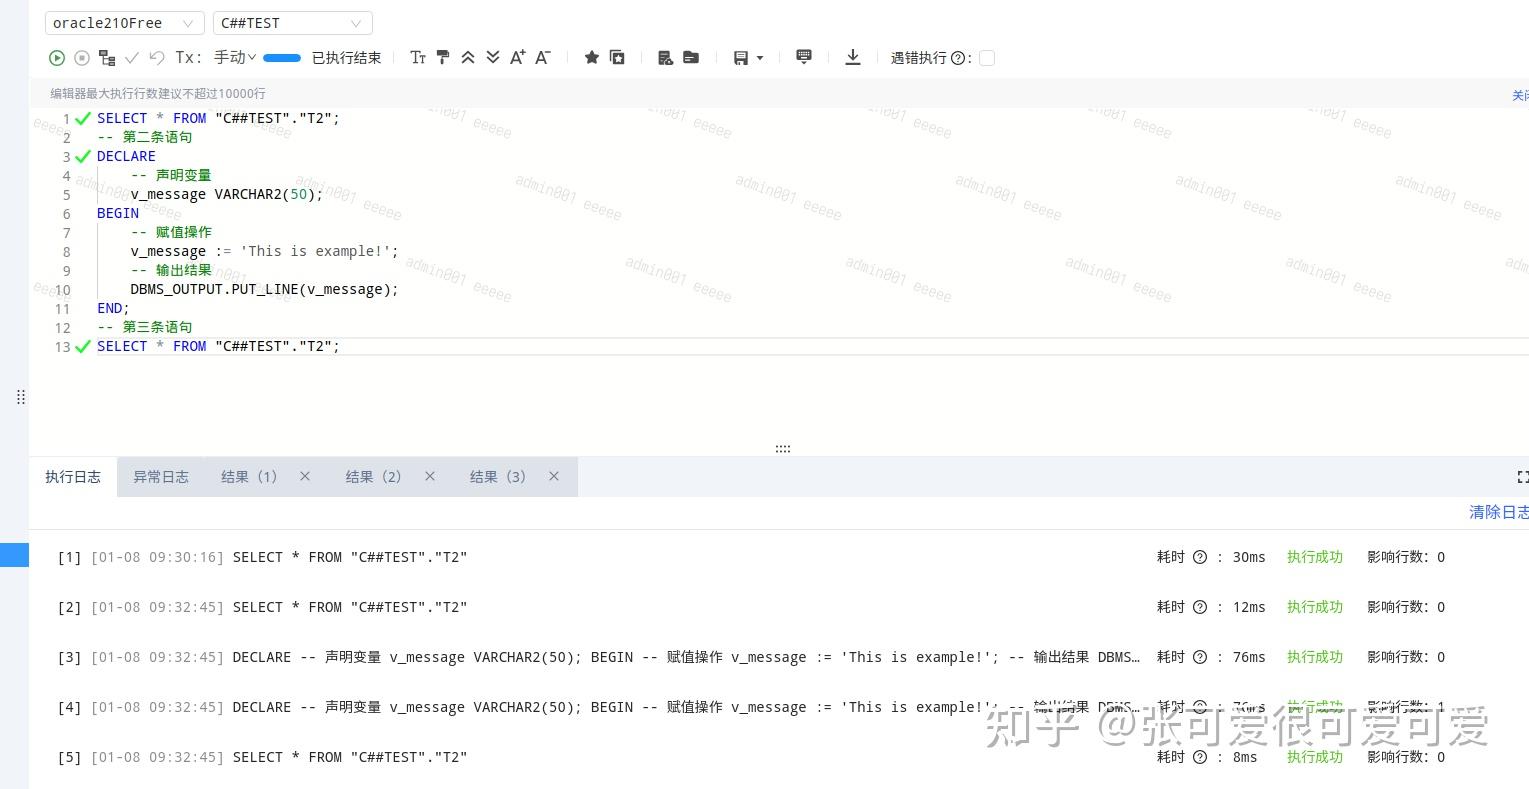Open the save options dropdown arrow

pyautogui.click(x=757, y=58)
